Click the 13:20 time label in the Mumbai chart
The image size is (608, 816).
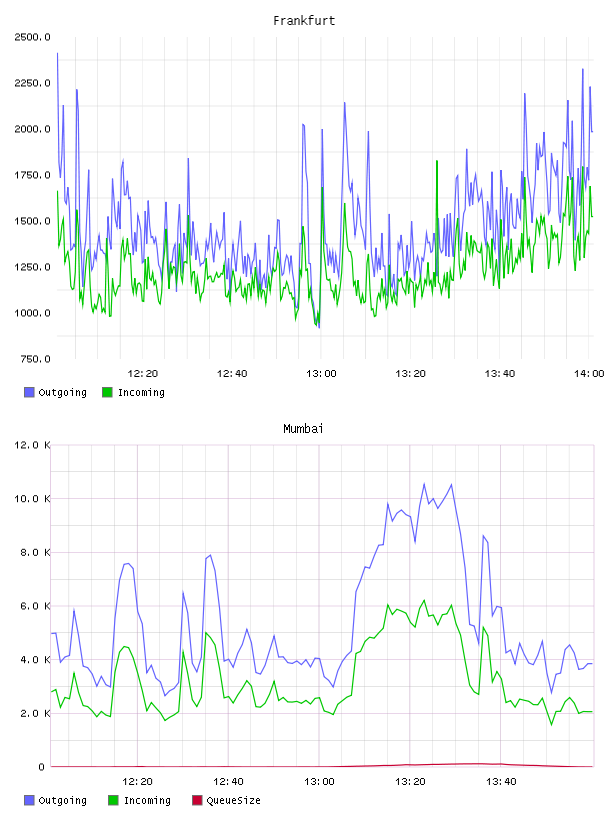tap(410, 782)
